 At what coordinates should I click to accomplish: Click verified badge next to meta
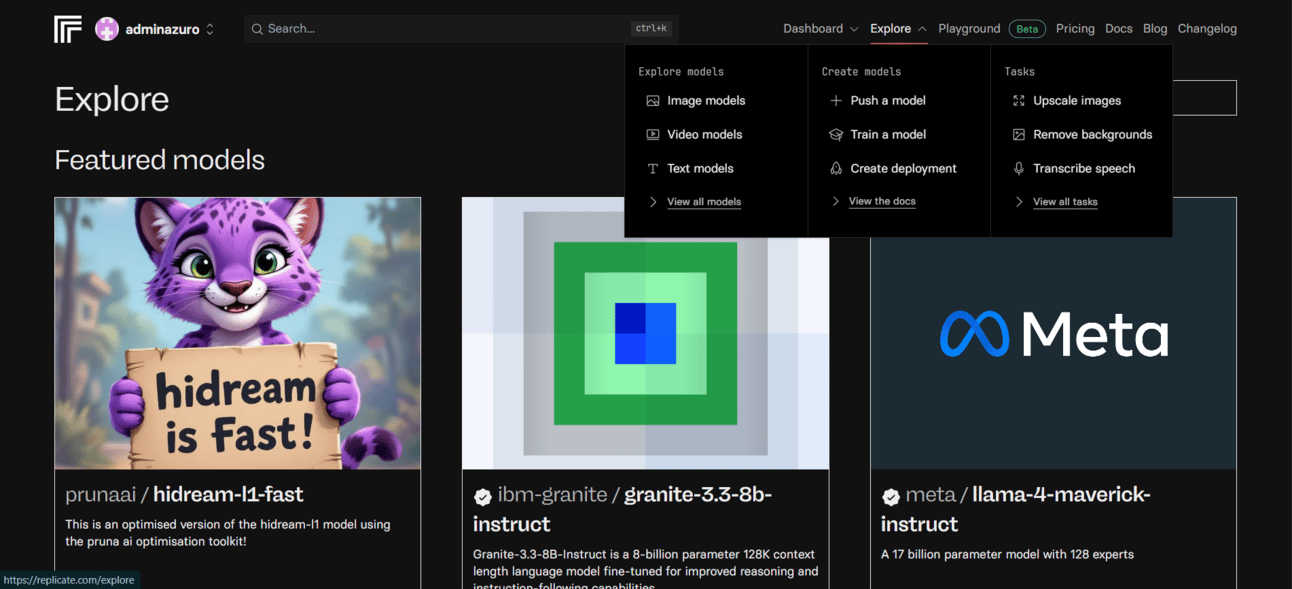[891, 496]
